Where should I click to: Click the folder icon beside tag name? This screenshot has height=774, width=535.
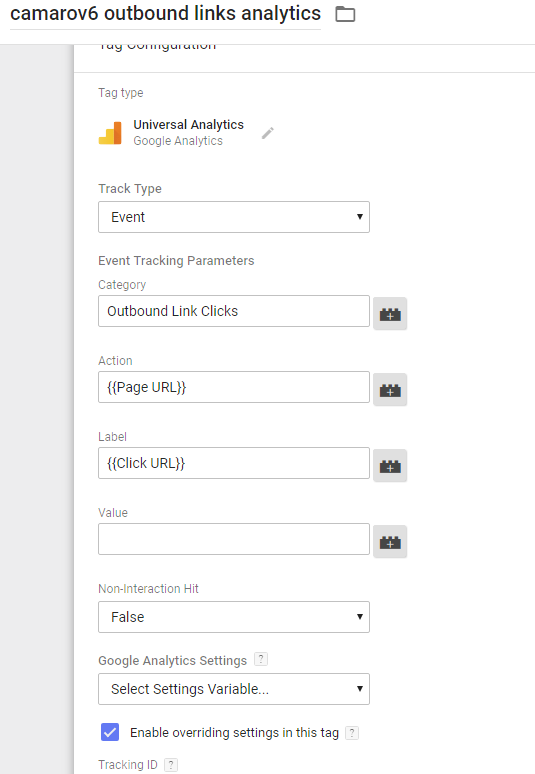tap(345, 14)
